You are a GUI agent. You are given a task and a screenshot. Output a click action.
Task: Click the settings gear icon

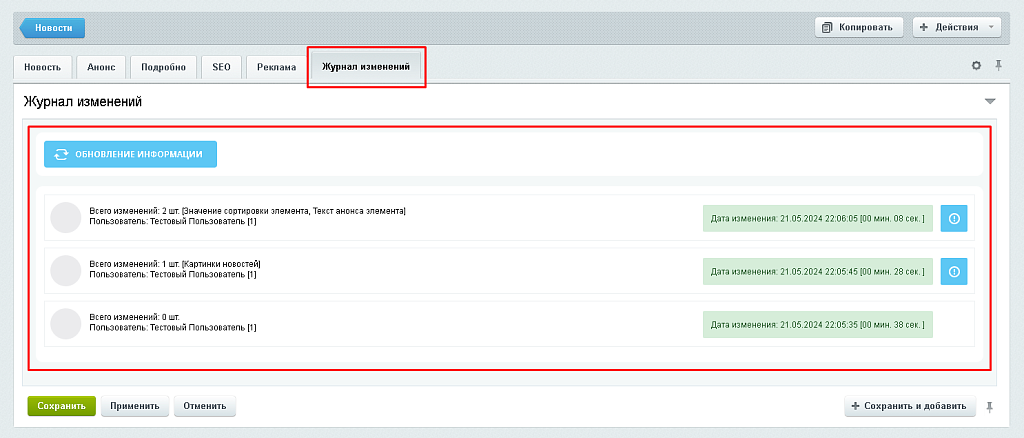[x=977, y=66]
